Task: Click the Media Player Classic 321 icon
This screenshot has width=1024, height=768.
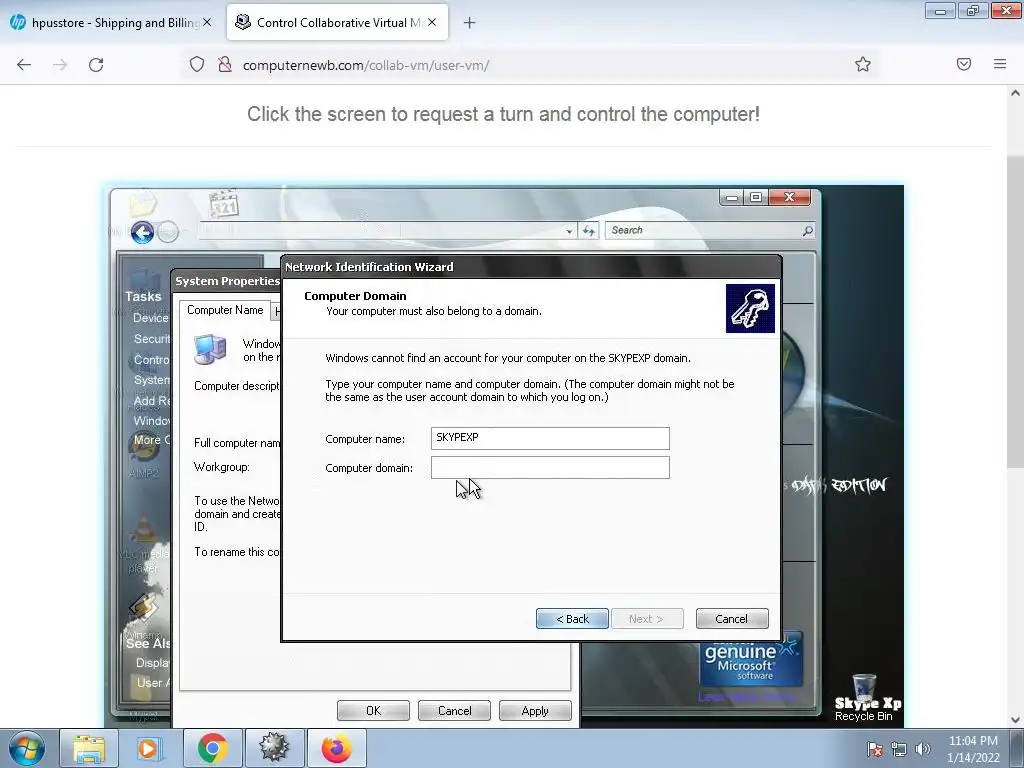Action: coord(224,204)
